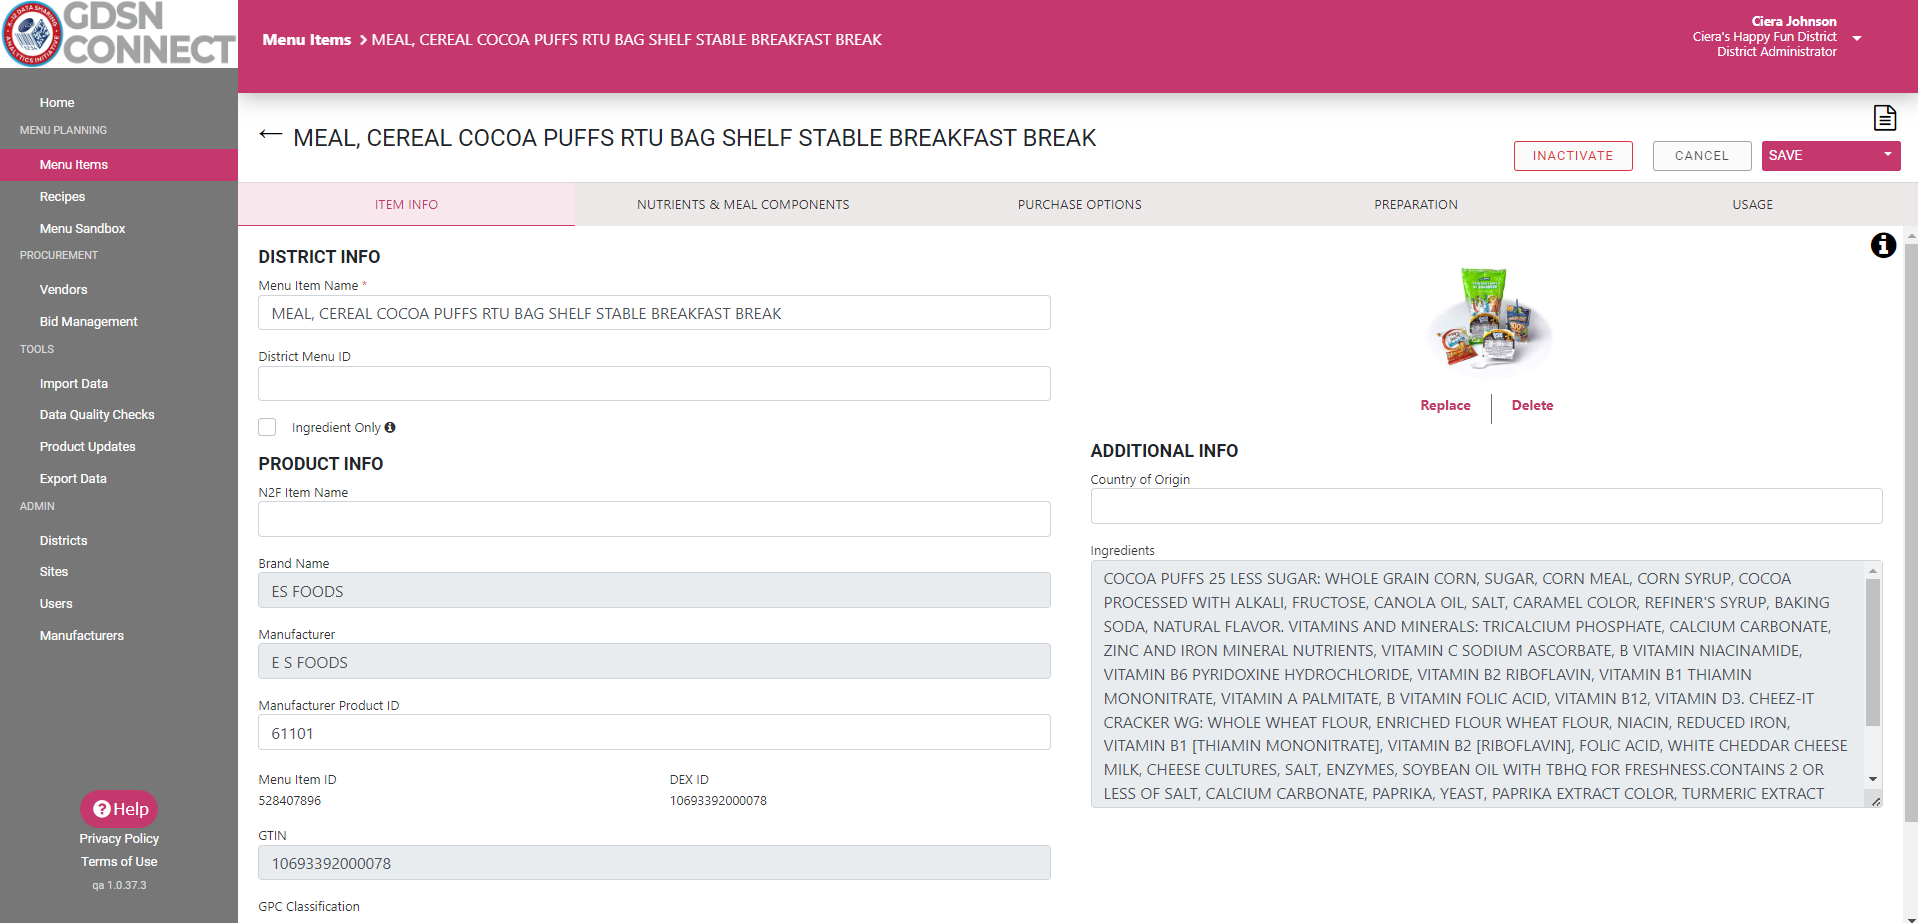This screenshot has height=923, width=1918.
Task: Replace the product image
Action: coord(1445,405)
